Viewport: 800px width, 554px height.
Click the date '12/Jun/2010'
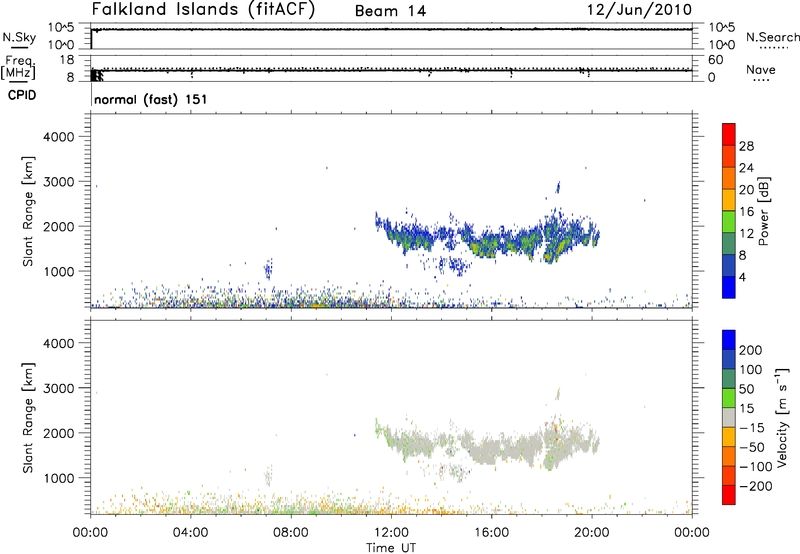639,10
